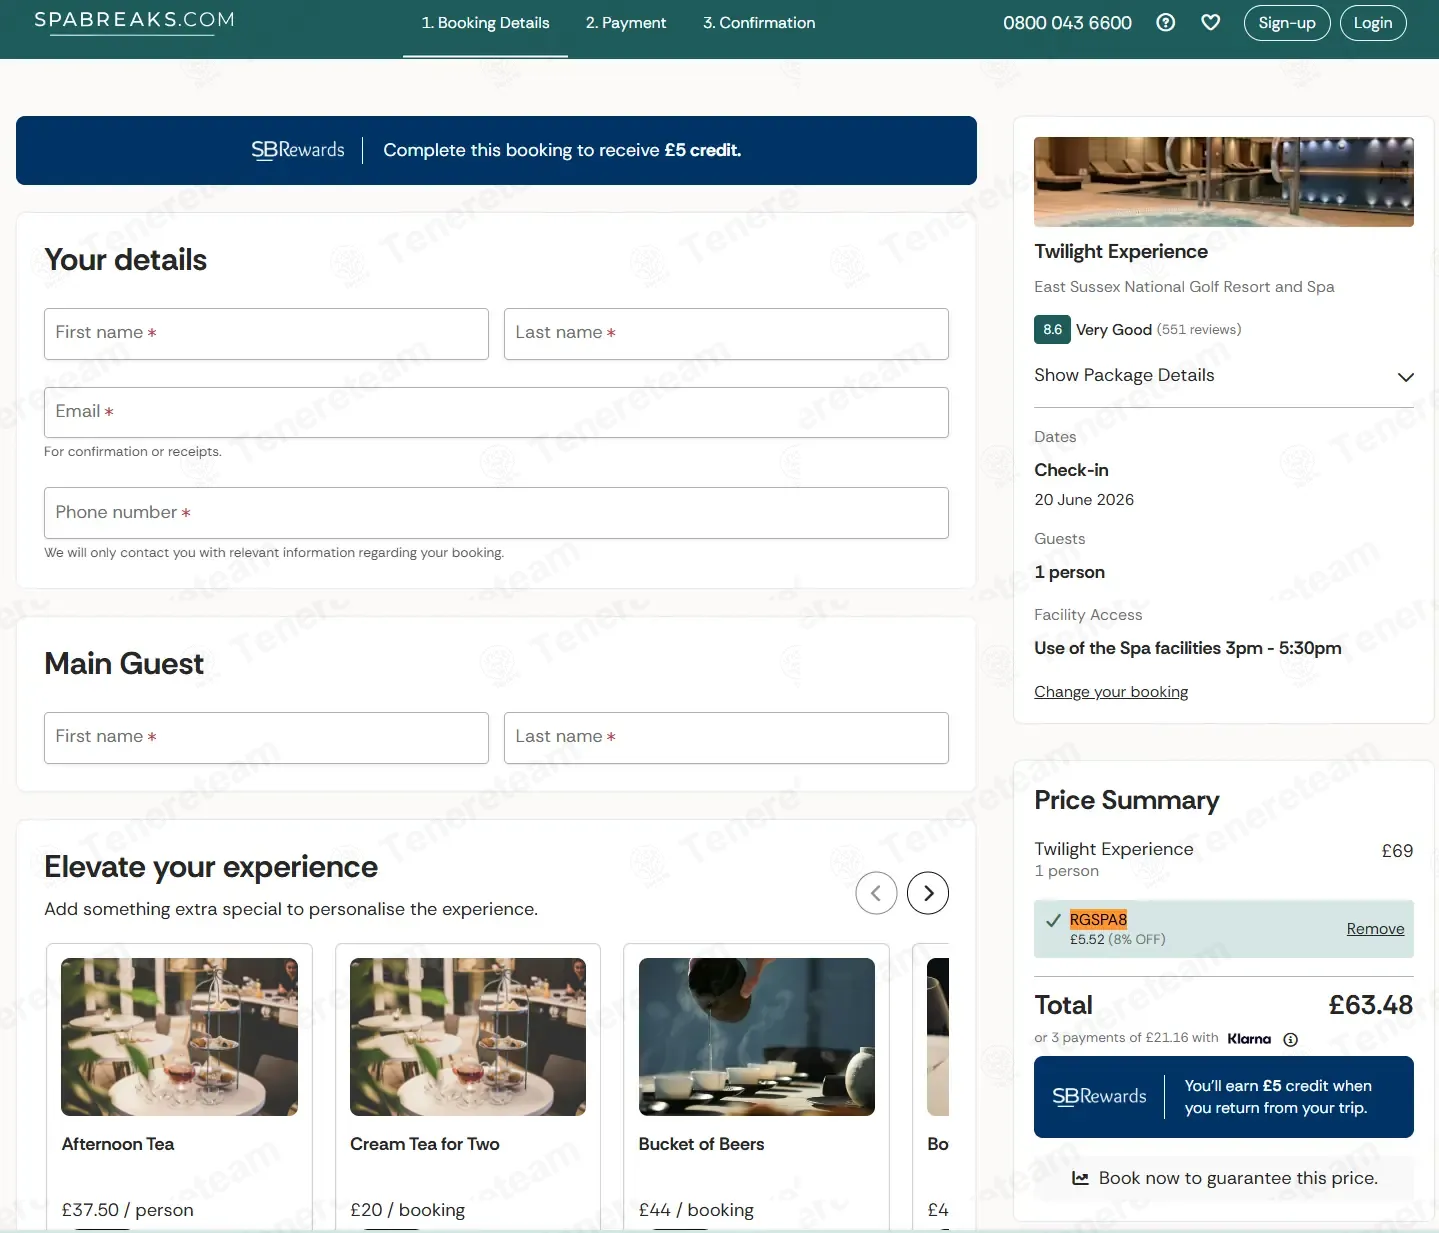Image resolution: width=1439 pixels, height=1233 pixels.
Task: Click the 1 person guests value
Action: pyautogui.click(x=1069, y=572)
